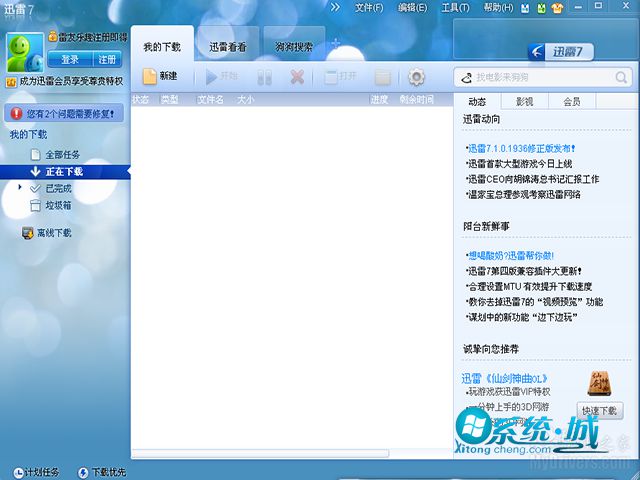
Task: Open the 文件(F) menu
Action: pos(369,8)
